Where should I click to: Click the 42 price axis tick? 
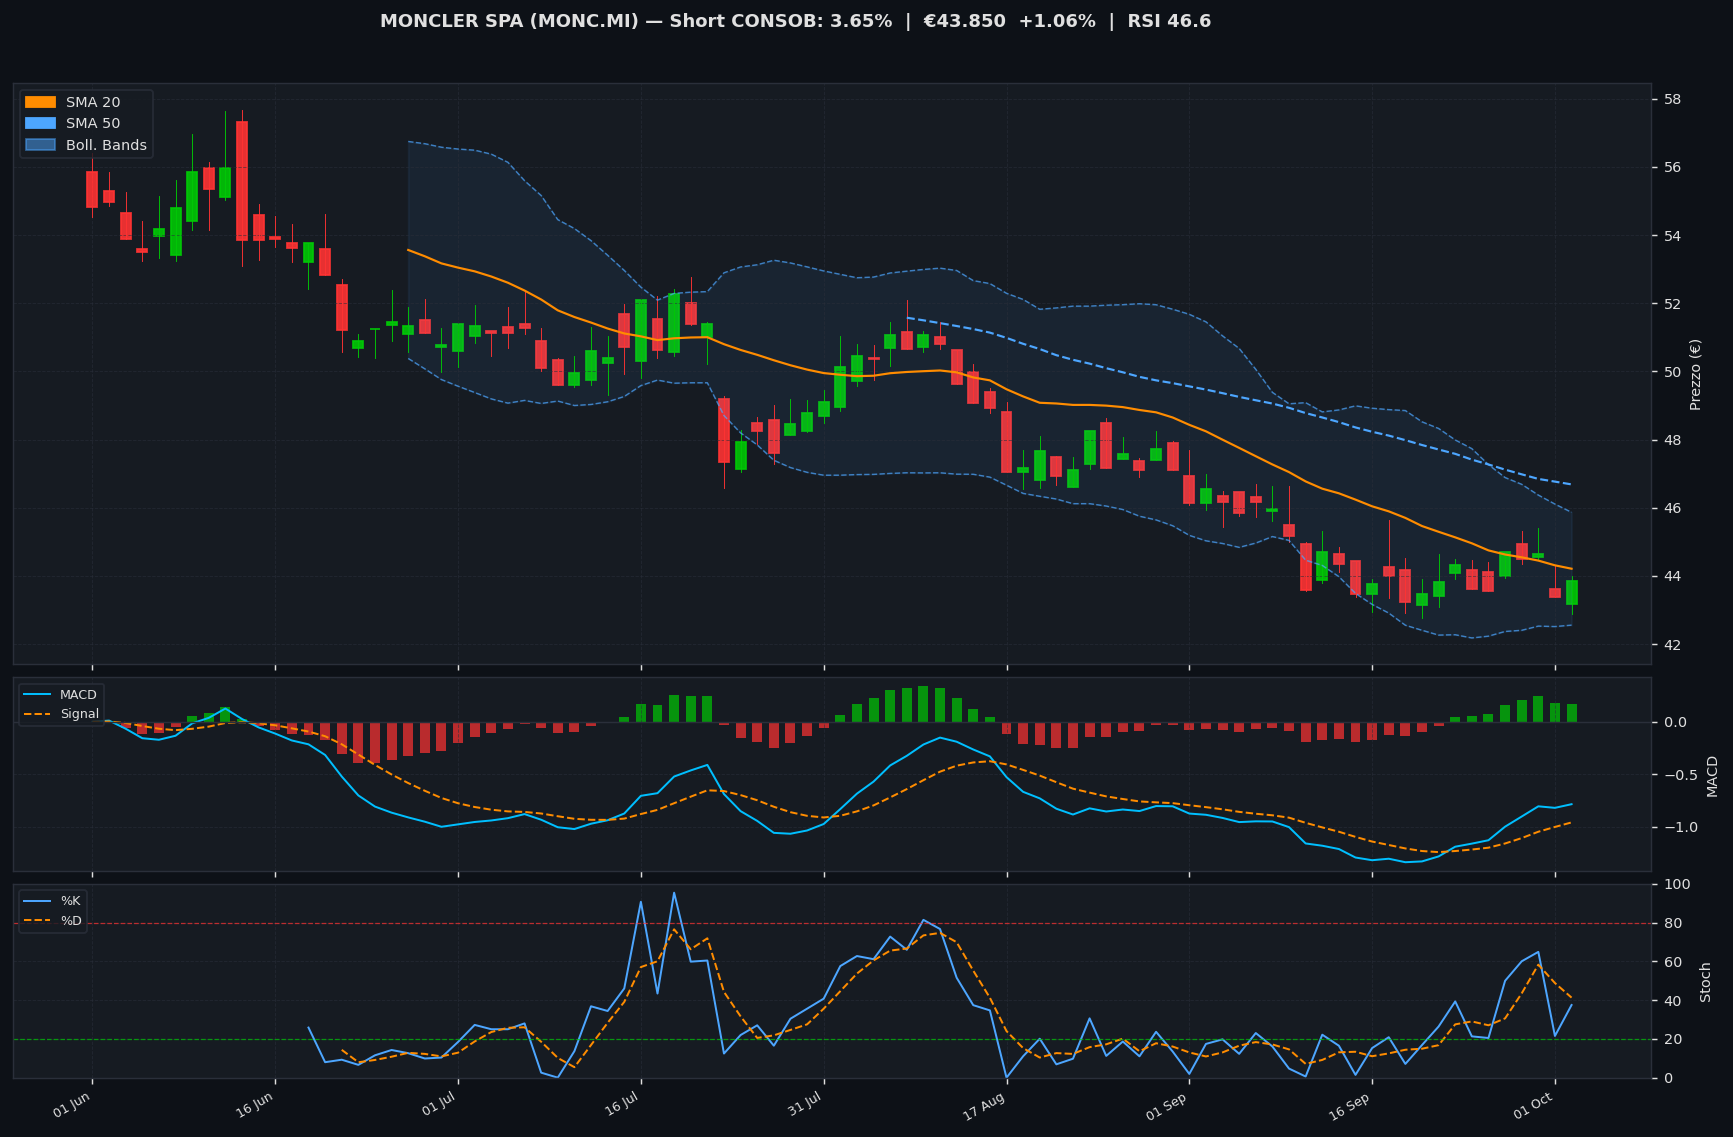point(1672,645)
